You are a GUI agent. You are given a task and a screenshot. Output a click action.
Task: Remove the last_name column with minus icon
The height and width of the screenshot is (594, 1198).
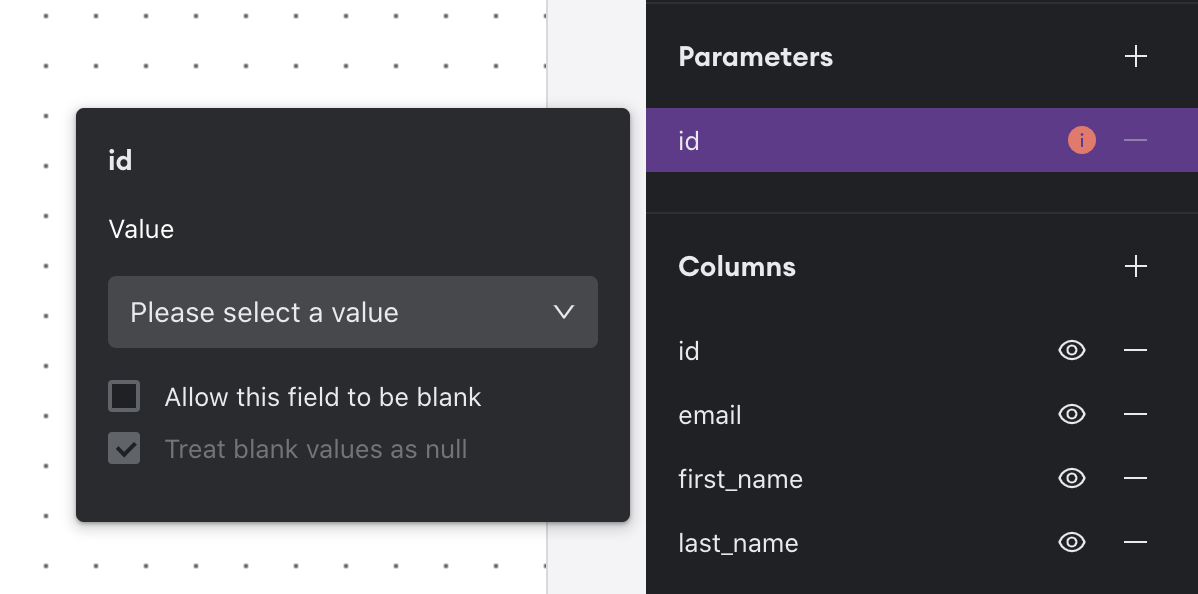(x=1135, y=542)
